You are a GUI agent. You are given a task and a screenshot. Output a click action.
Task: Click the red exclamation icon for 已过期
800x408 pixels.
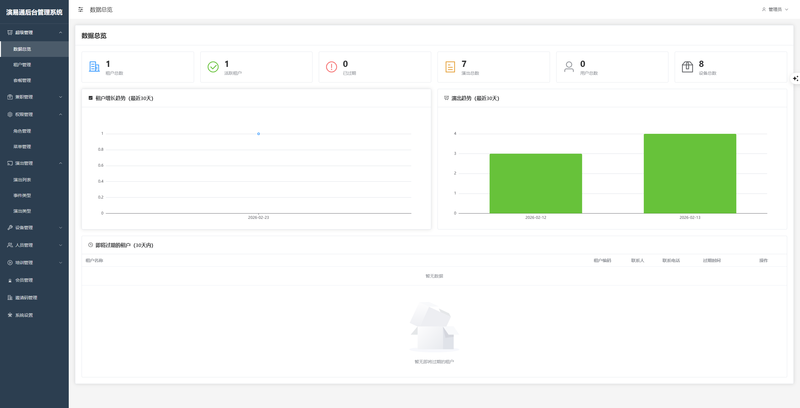click(332, 67)
